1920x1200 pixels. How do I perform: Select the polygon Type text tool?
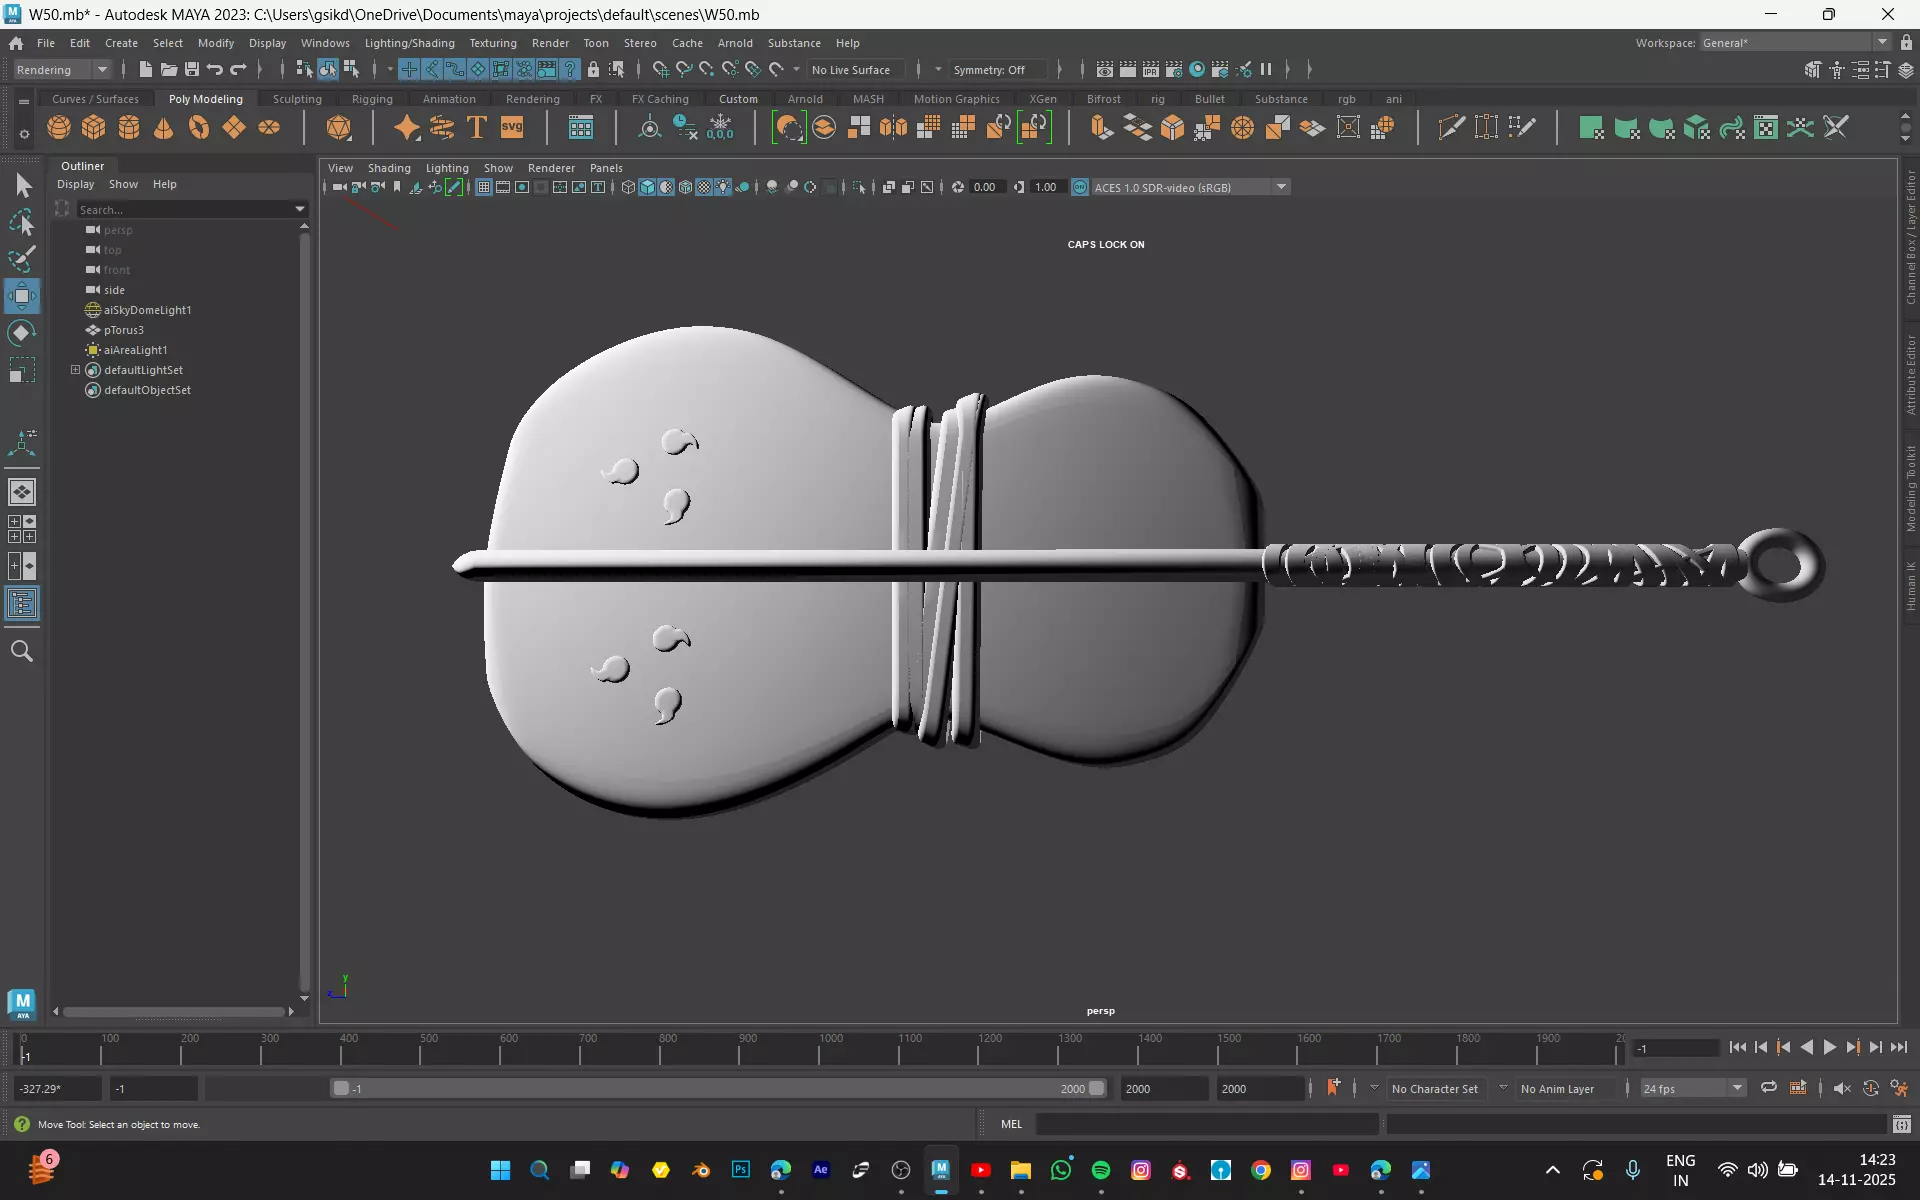tap(477, 128)
